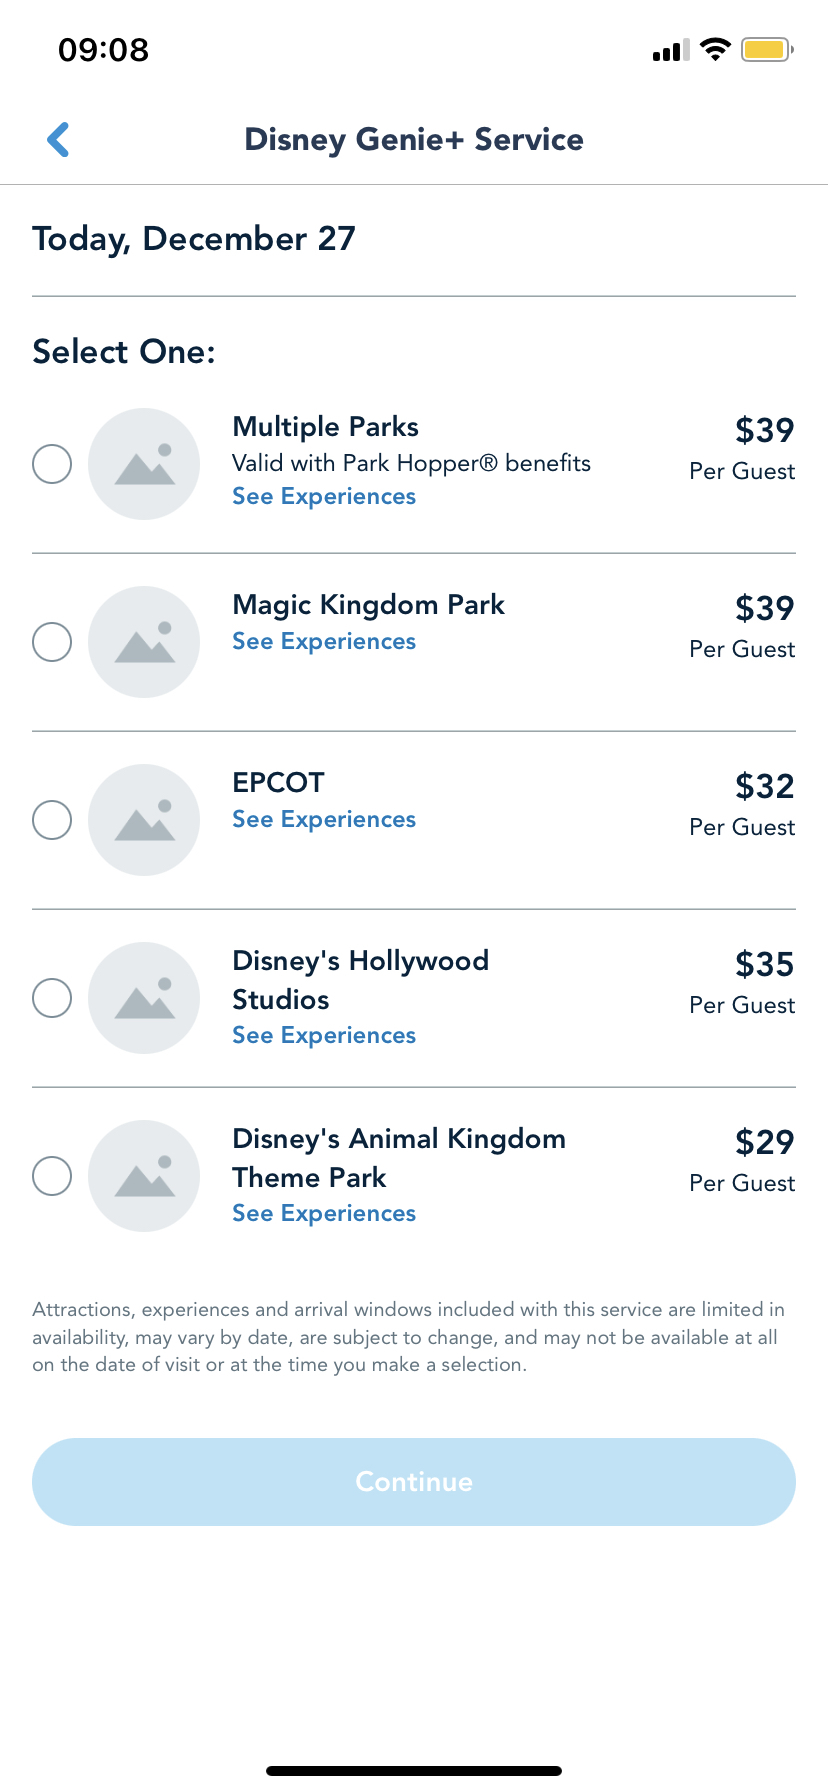Tap the EPCOT placeholder image icon
The width and height of the screenshot is (828, 1792).
pyautogui.click(x=144, y=820)
